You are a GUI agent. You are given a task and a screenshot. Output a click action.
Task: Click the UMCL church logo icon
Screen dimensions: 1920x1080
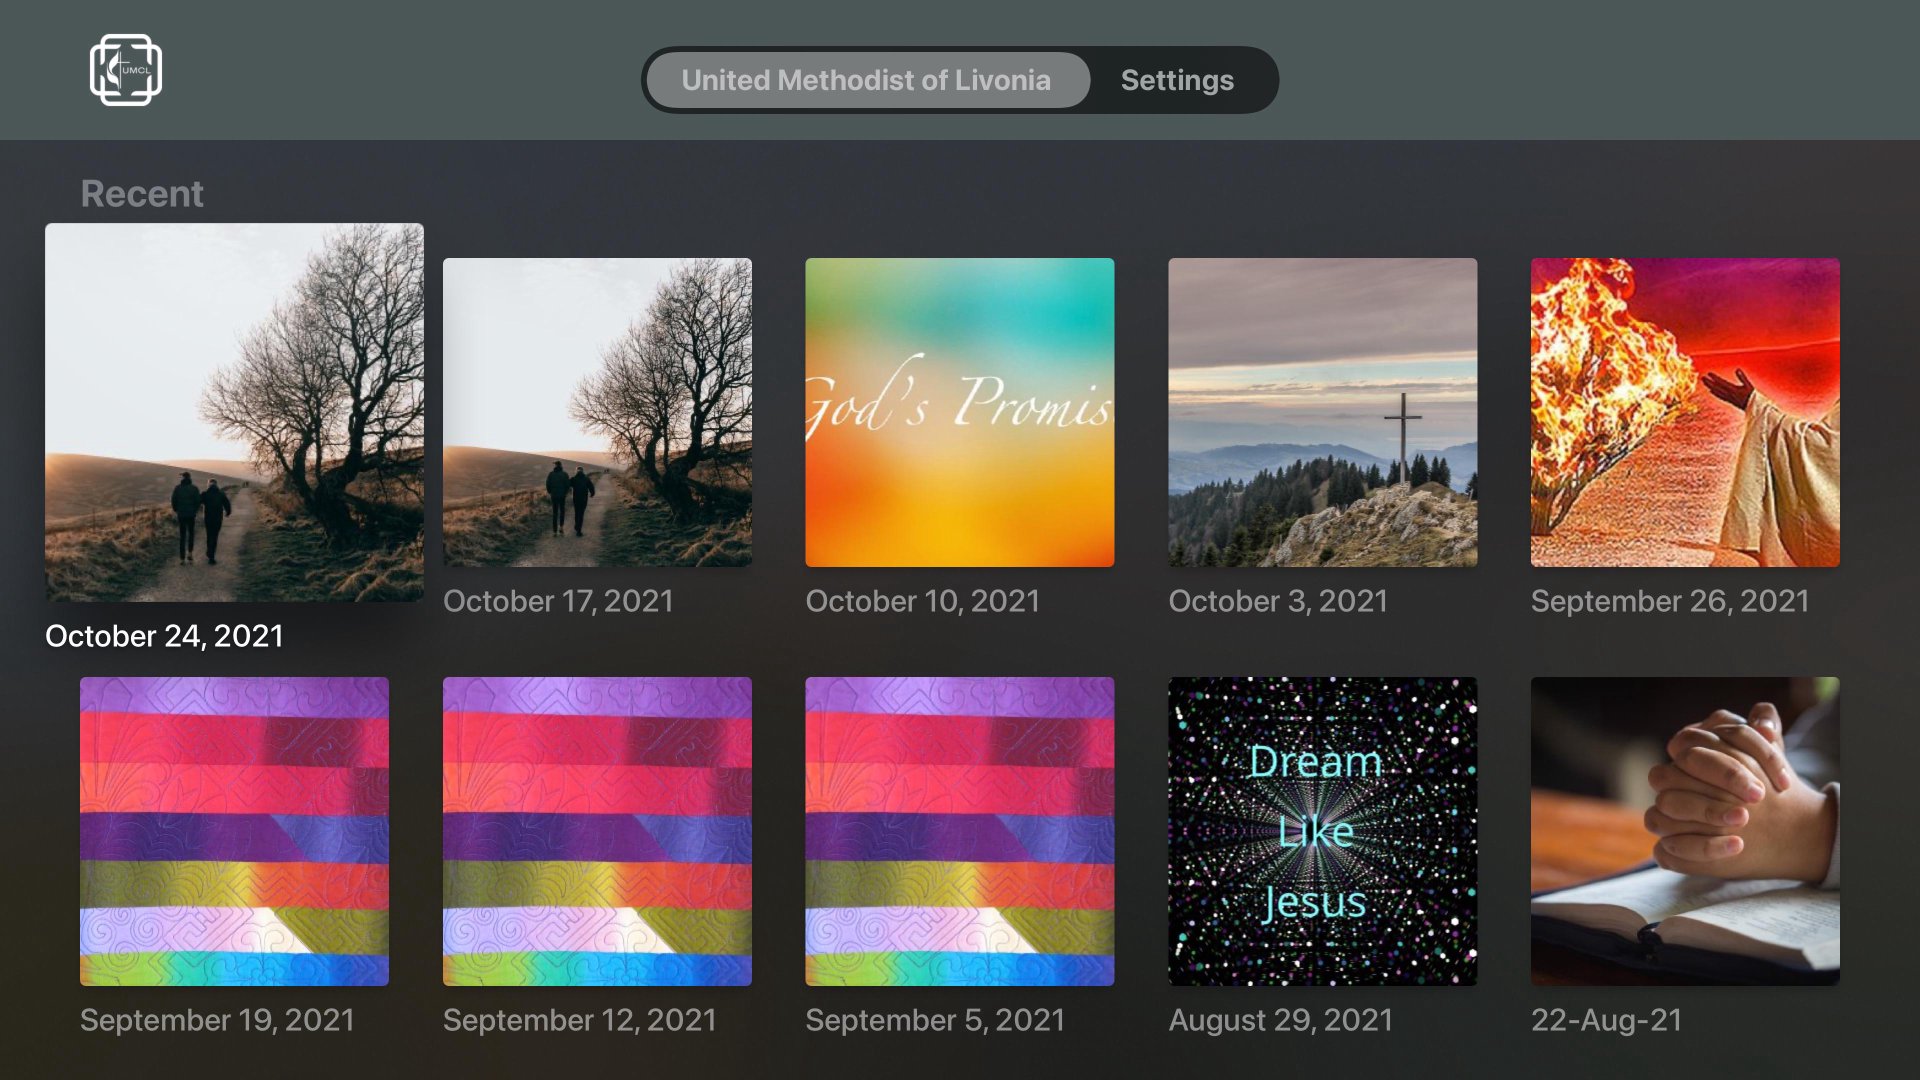[126, 70]
